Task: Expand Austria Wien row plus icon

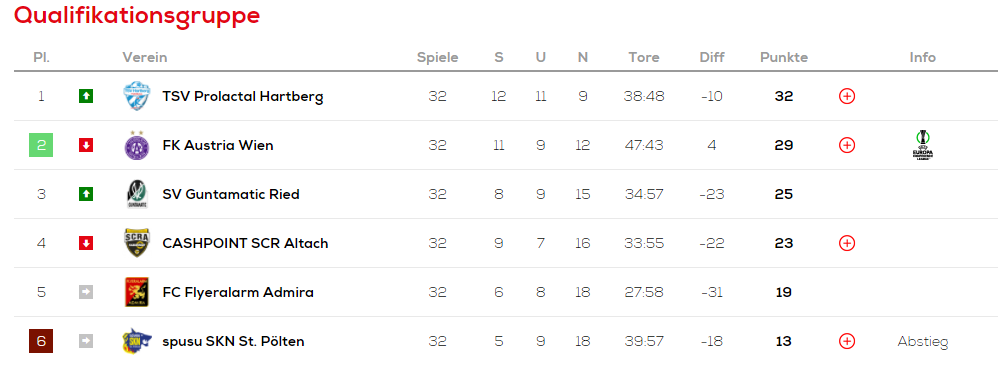Action: point(847,145)
